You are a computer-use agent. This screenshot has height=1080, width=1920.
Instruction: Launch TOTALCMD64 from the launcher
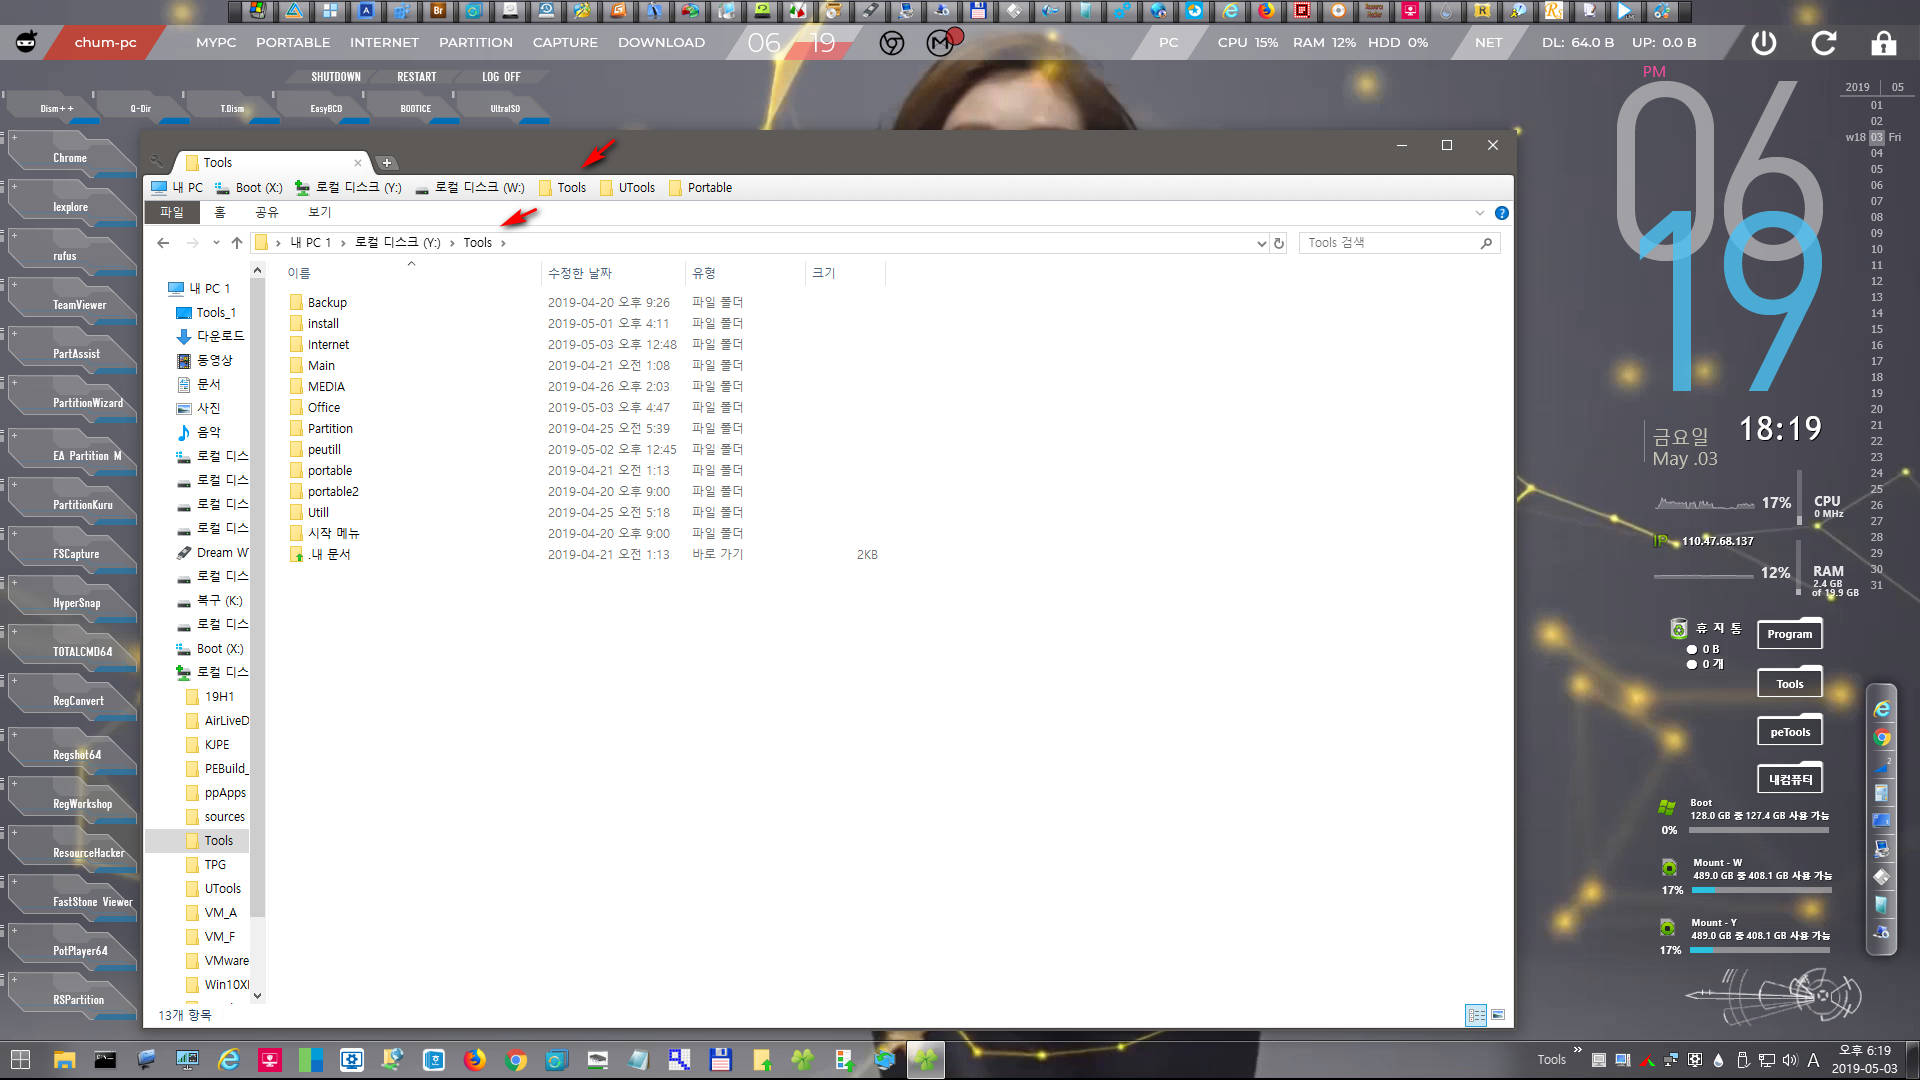pyautogui.click(x=82, y=652)
